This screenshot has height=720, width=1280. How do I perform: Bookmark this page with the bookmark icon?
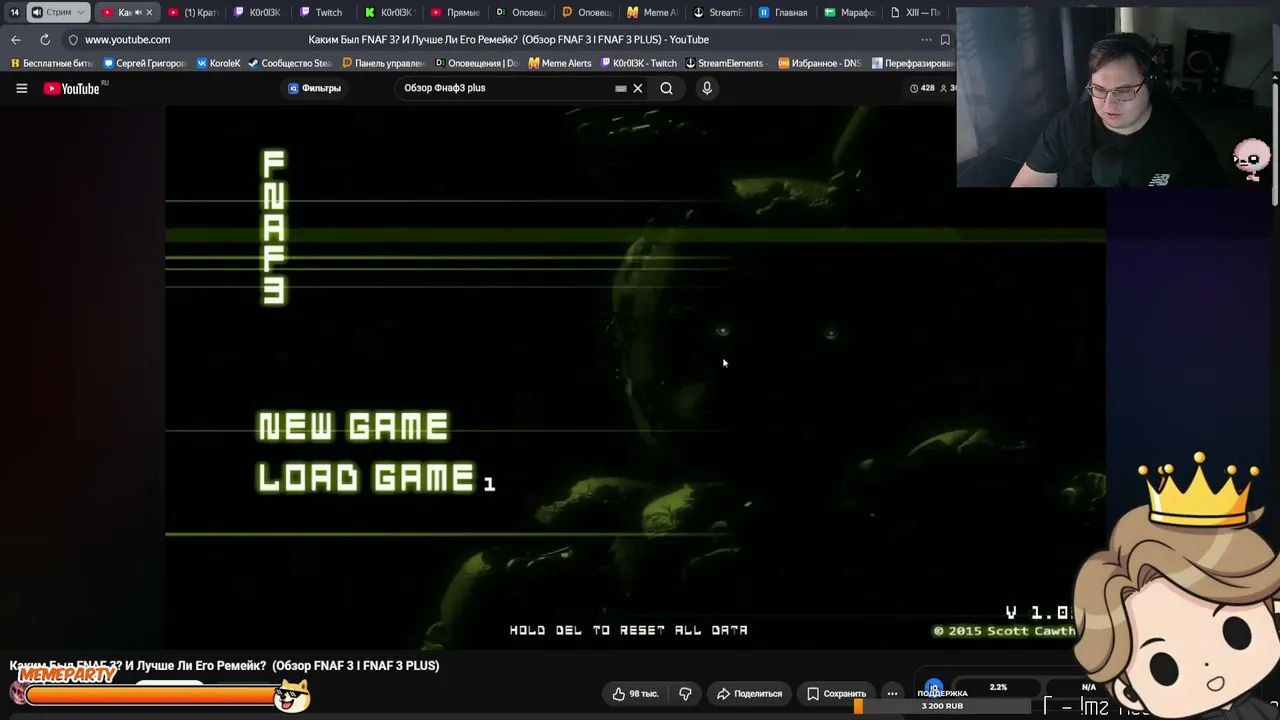click(945, 40)
